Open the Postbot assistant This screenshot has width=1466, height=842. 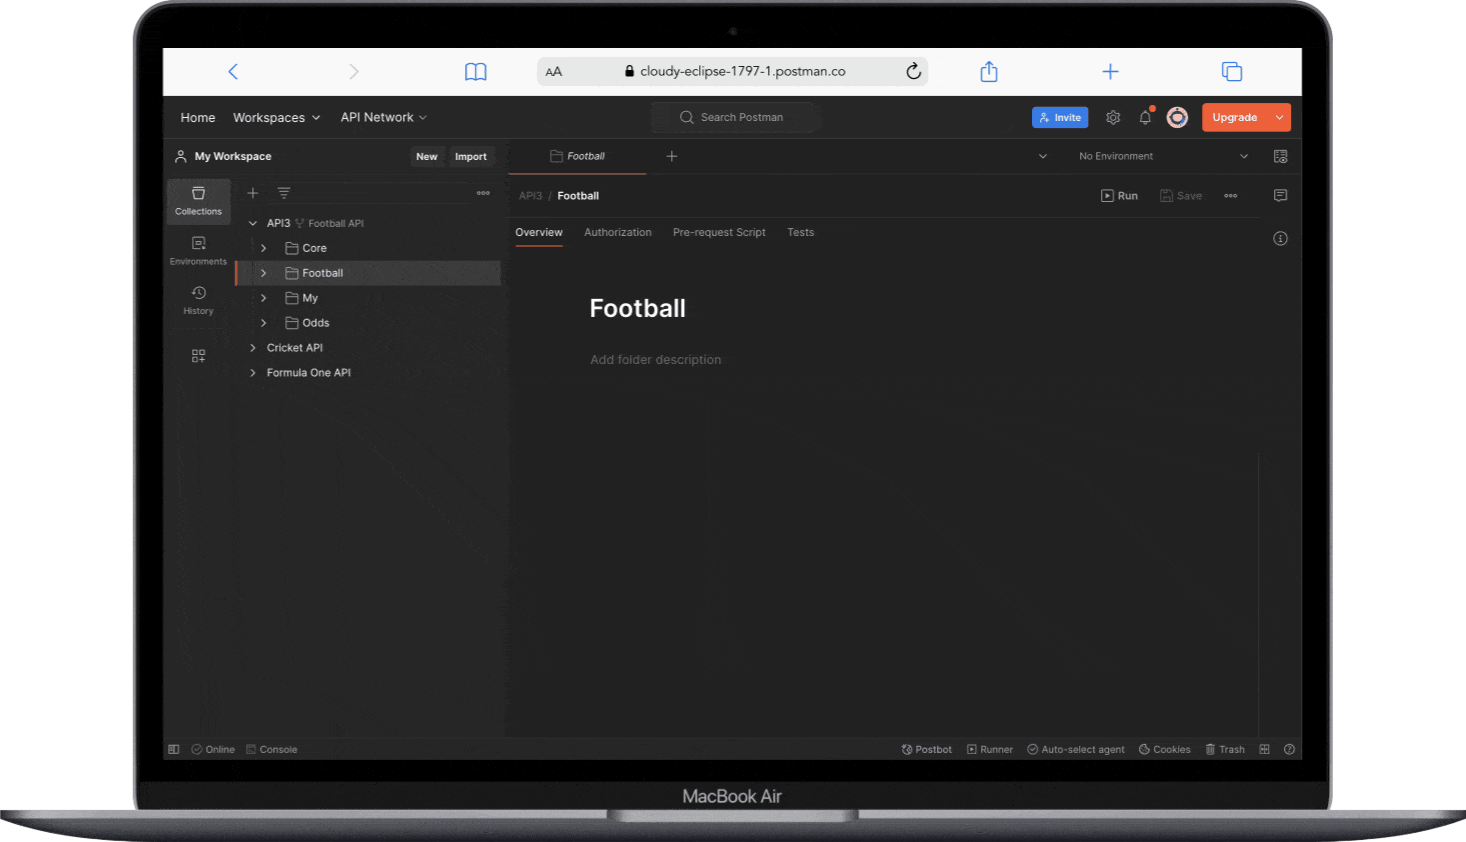tap(926, 749)
